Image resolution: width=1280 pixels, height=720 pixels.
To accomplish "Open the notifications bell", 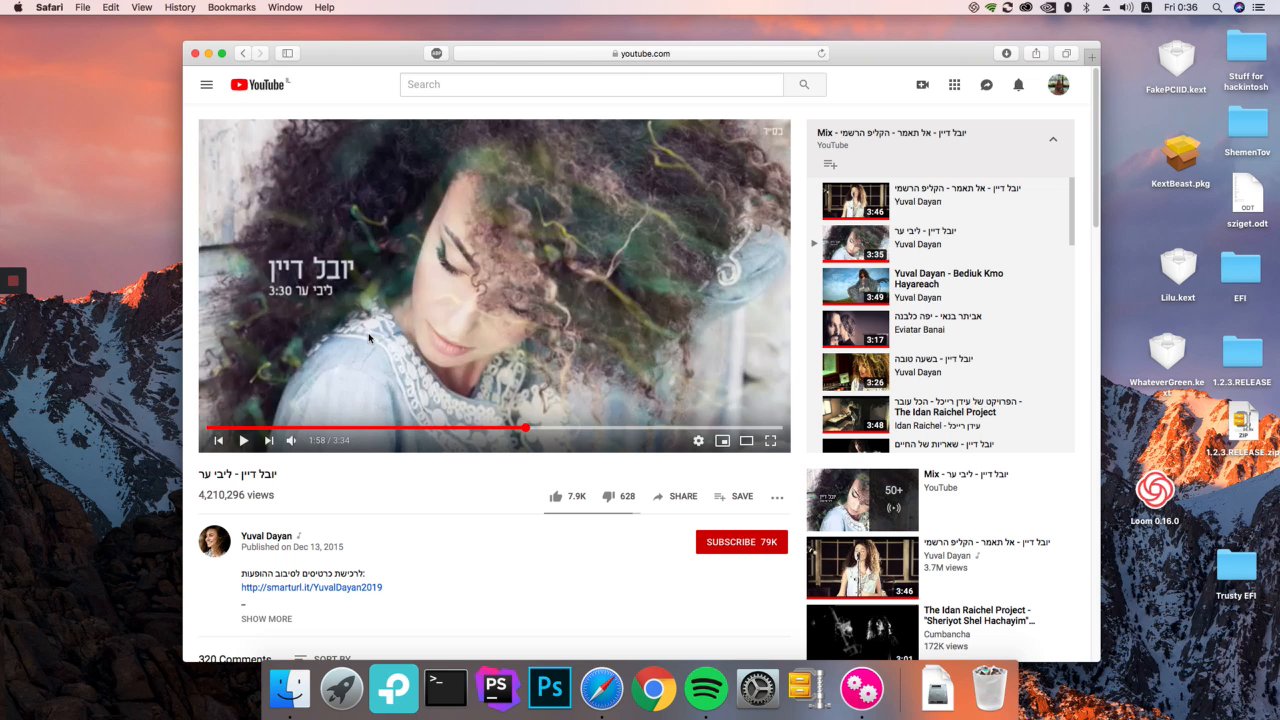I will click(1018, 85).
